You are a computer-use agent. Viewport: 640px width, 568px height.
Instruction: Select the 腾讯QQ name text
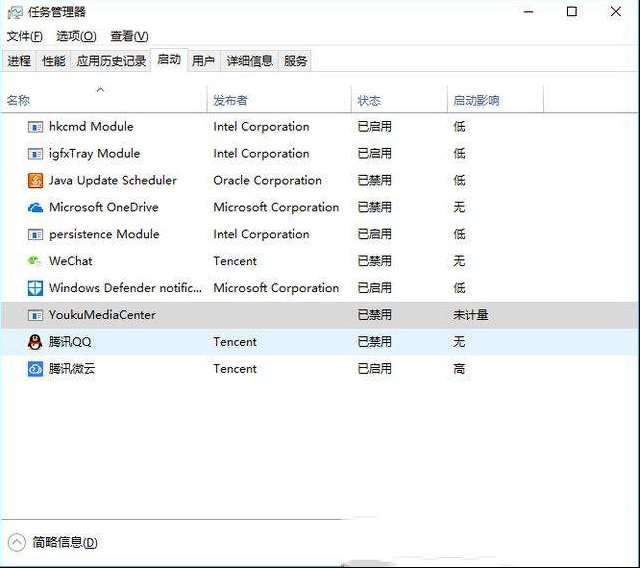(70, 342)
